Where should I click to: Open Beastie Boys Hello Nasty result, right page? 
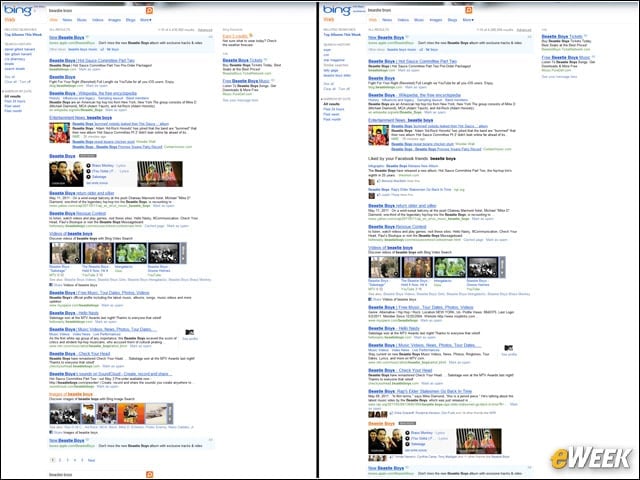point(394,328)
